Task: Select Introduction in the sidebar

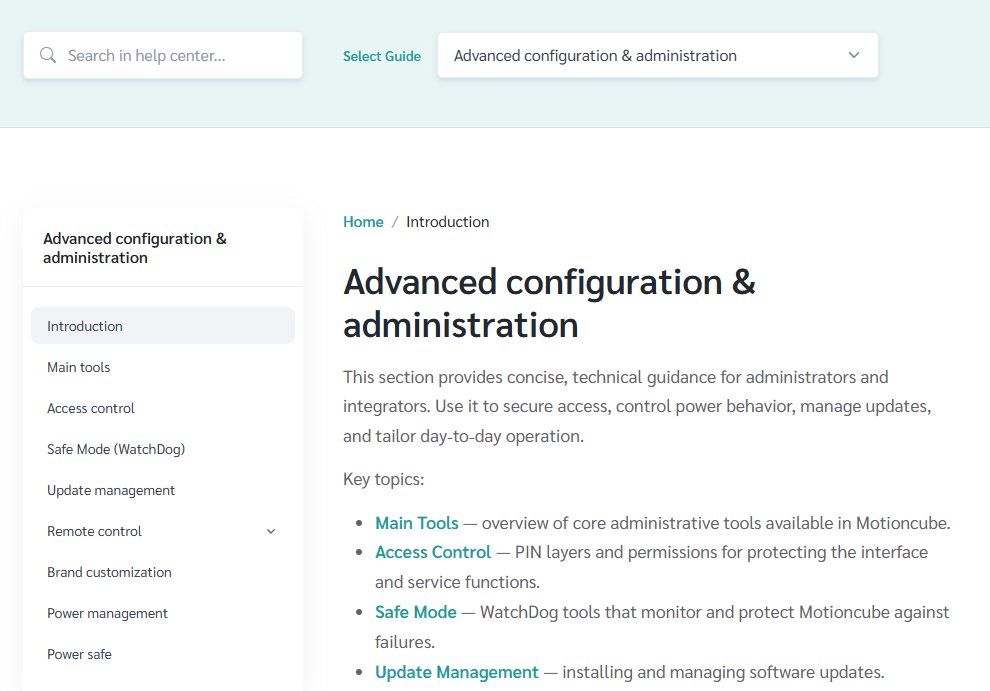Action: [x=163, y=326]
